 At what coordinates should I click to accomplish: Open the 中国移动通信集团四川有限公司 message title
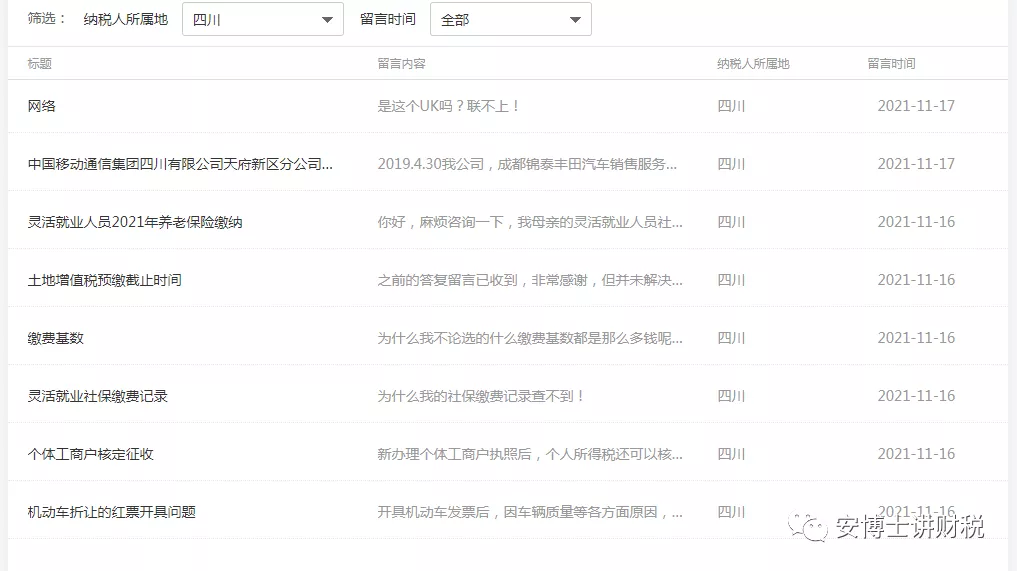pyautogui.click(x=180, y=164)
